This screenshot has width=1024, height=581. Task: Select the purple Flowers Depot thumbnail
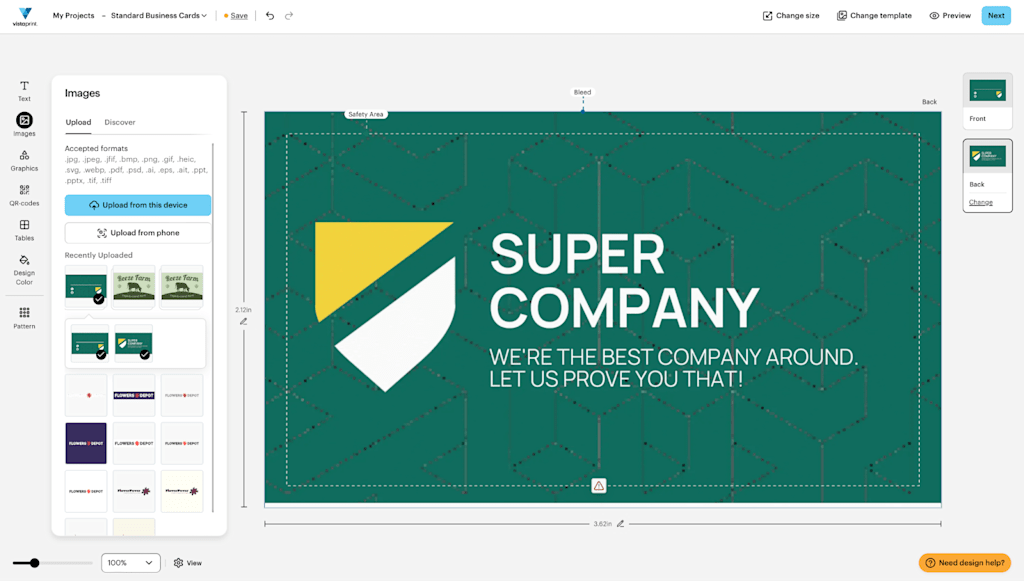coord(86,443)
